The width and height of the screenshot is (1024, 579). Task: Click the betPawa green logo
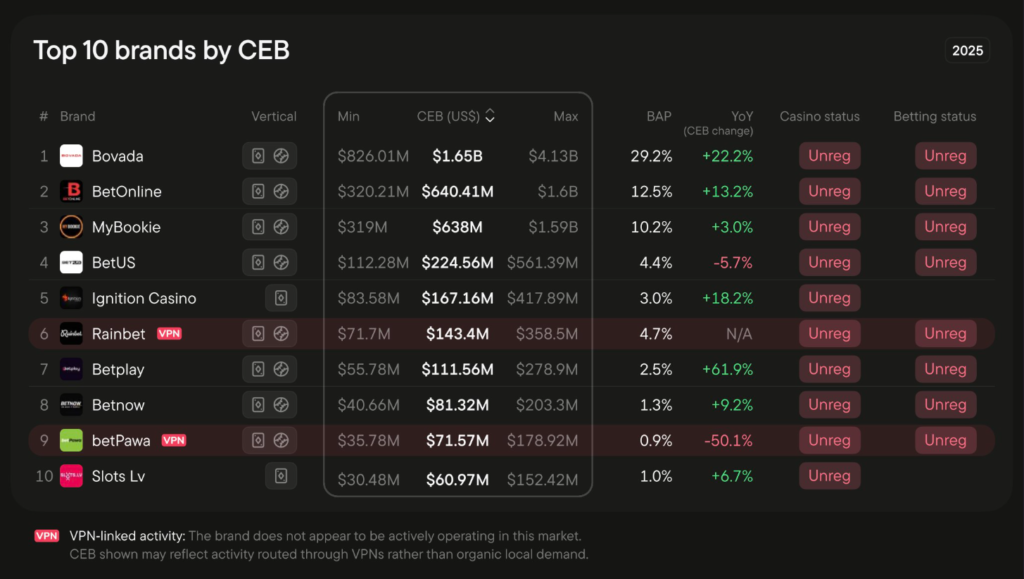(x=71, y=440)
